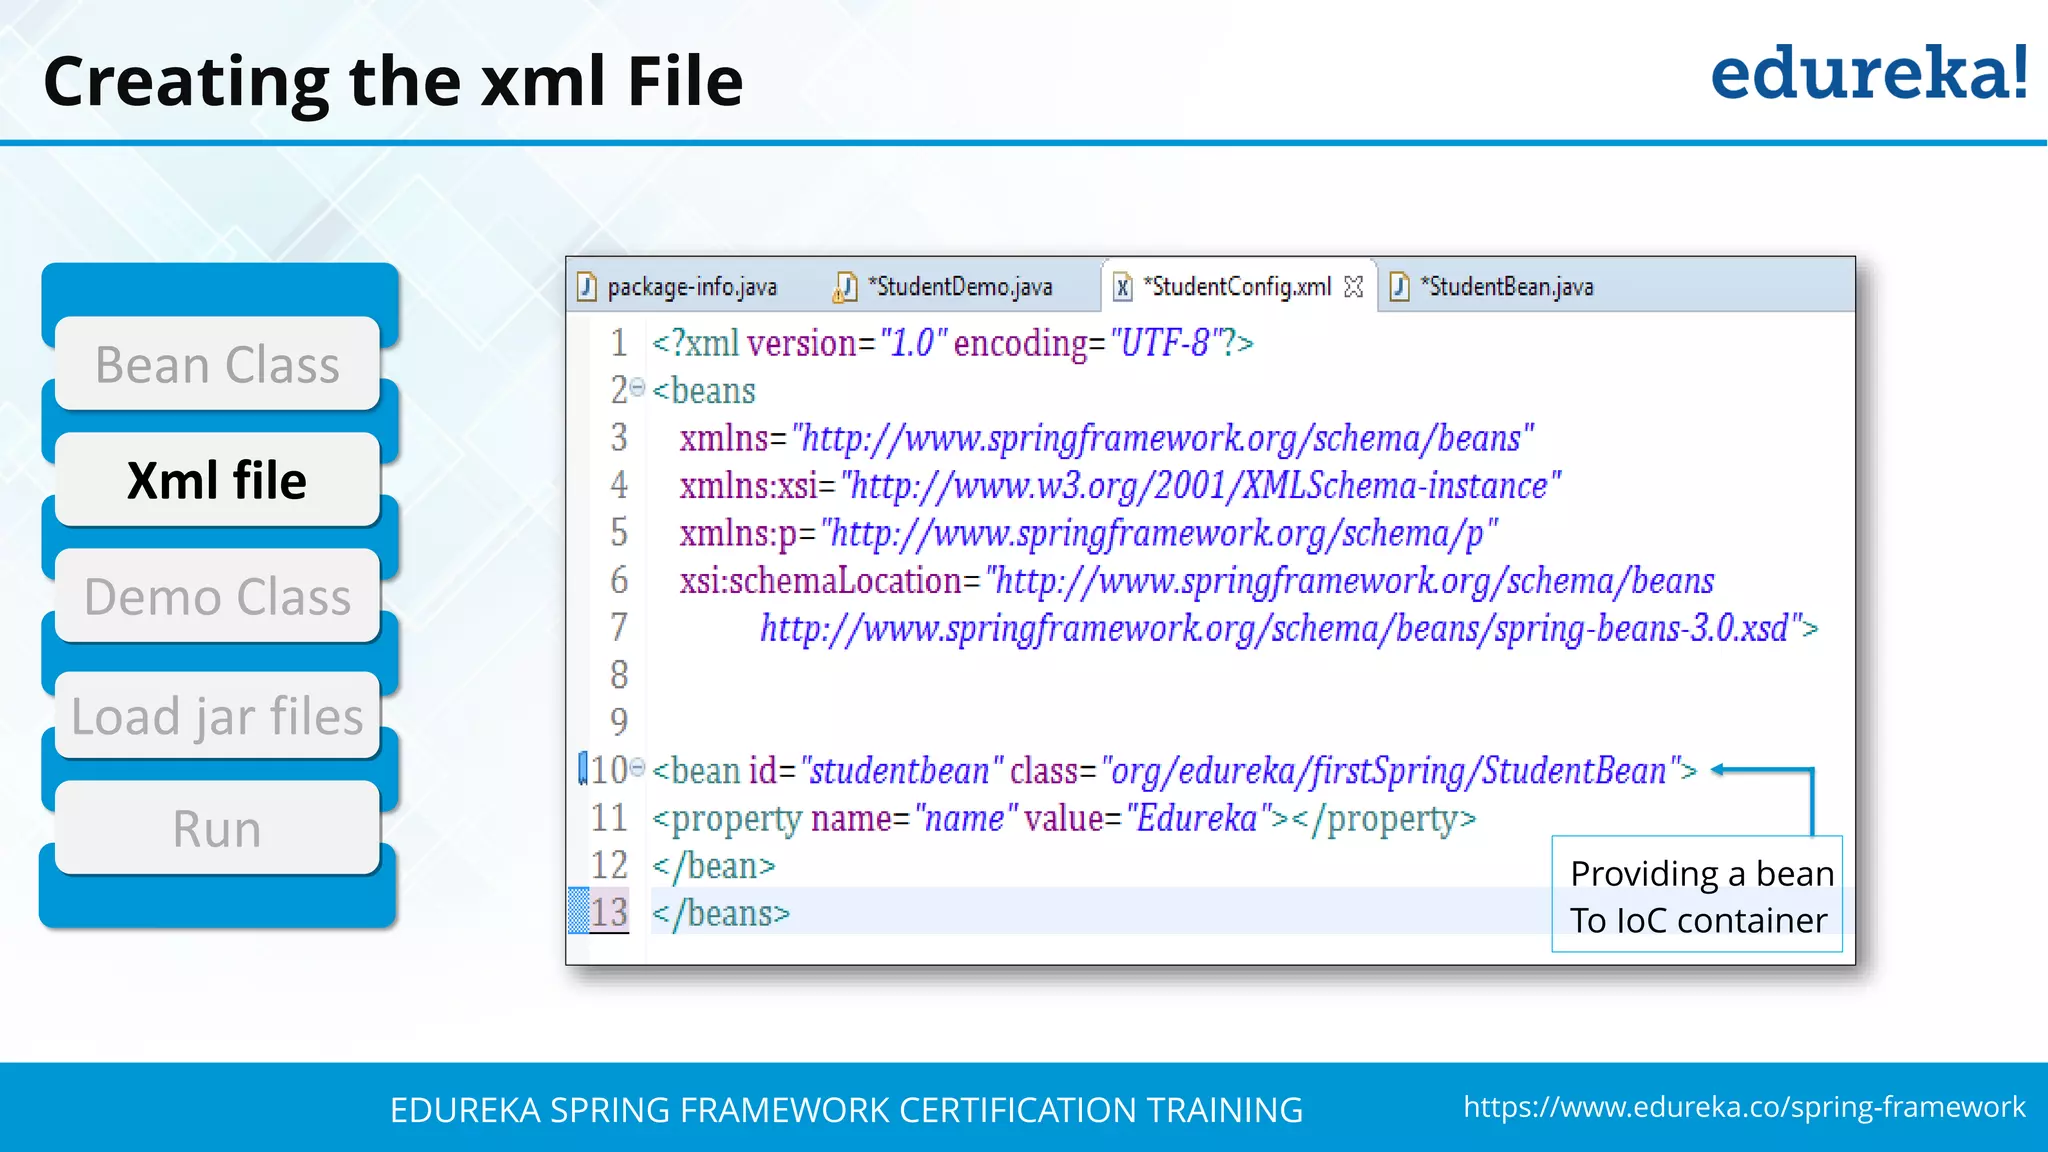
Task: Collapse the bean element on line 10
Action: (638, 768)
